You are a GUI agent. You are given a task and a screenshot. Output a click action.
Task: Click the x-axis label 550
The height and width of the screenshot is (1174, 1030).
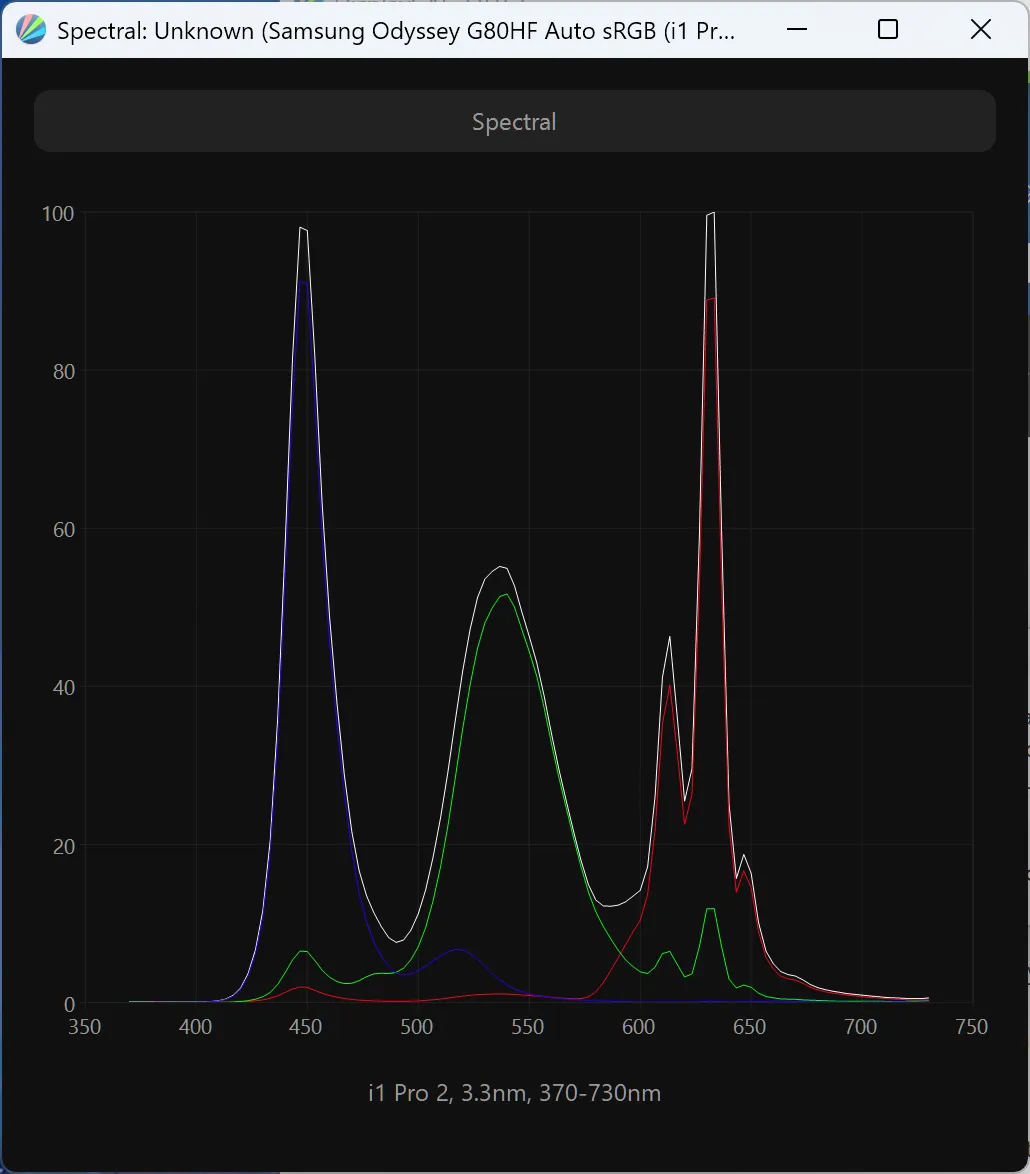[528, 1027]
